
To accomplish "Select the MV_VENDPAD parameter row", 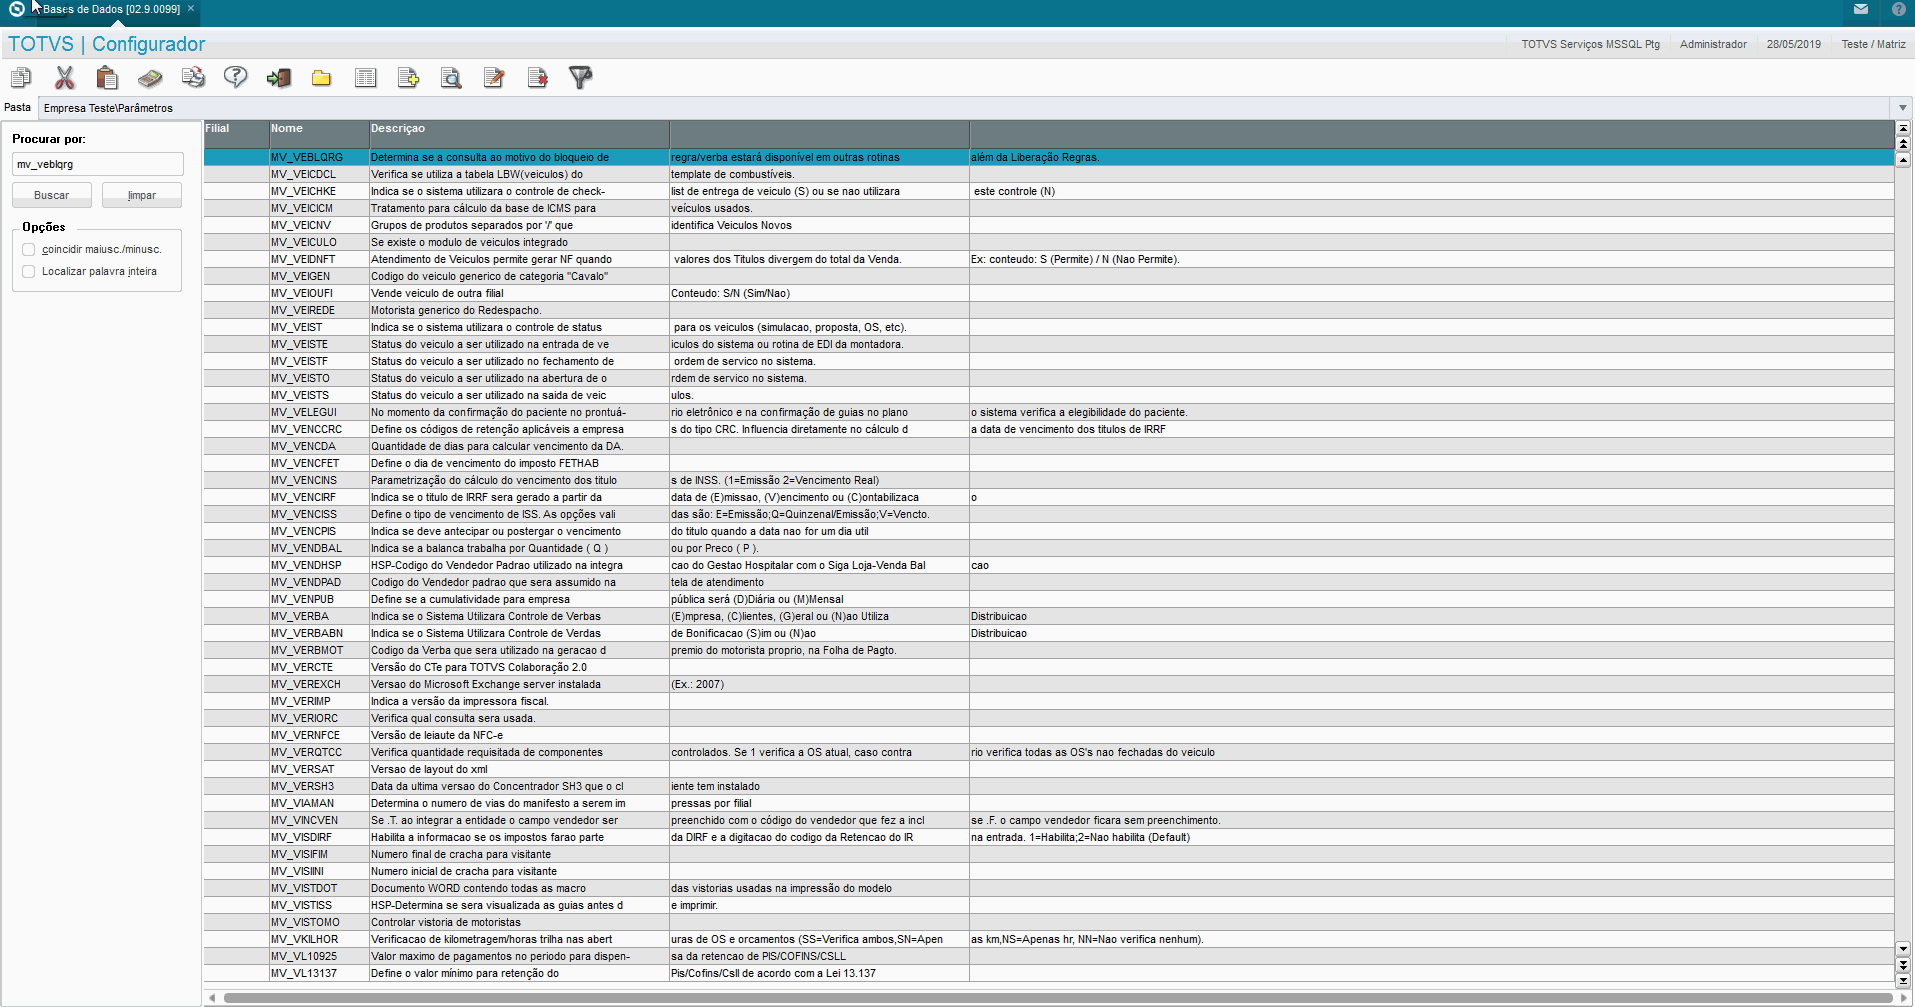I will pos(1048,582).
